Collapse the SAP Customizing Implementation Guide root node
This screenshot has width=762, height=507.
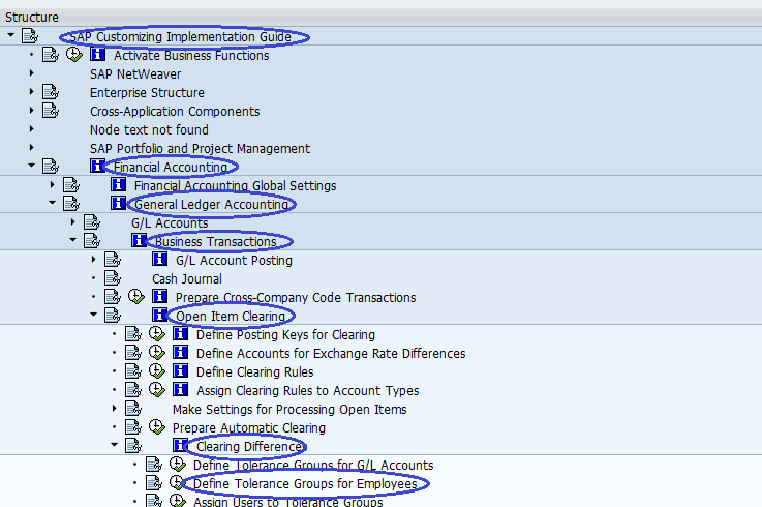10,35
